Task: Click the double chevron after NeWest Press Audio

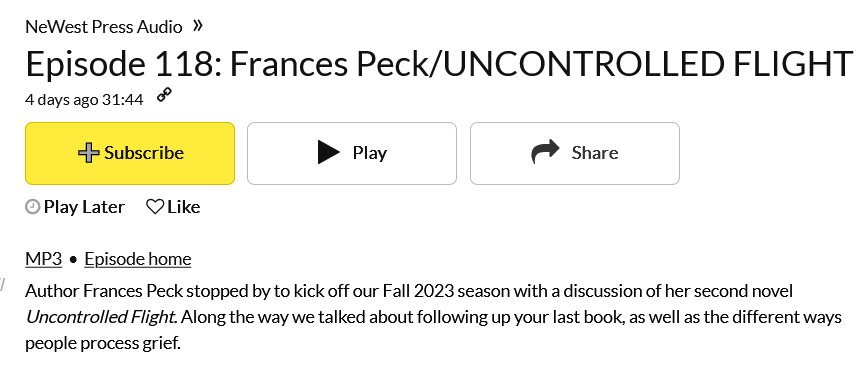Action: pyautogui.click(x=198, y=25)
